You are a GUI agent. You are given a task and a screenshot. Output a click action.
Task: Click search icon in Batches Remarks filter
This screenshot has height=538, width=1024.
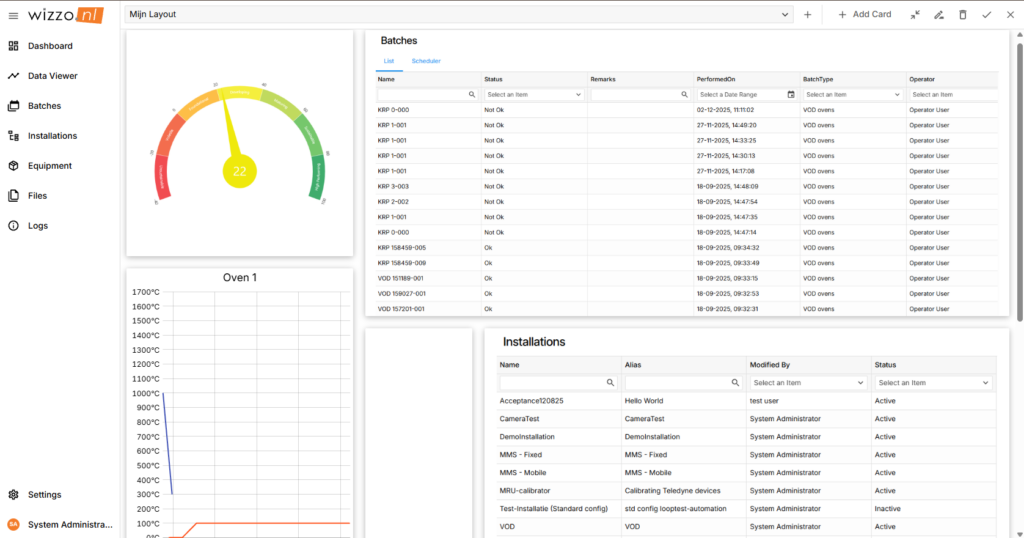coord(684,95)
